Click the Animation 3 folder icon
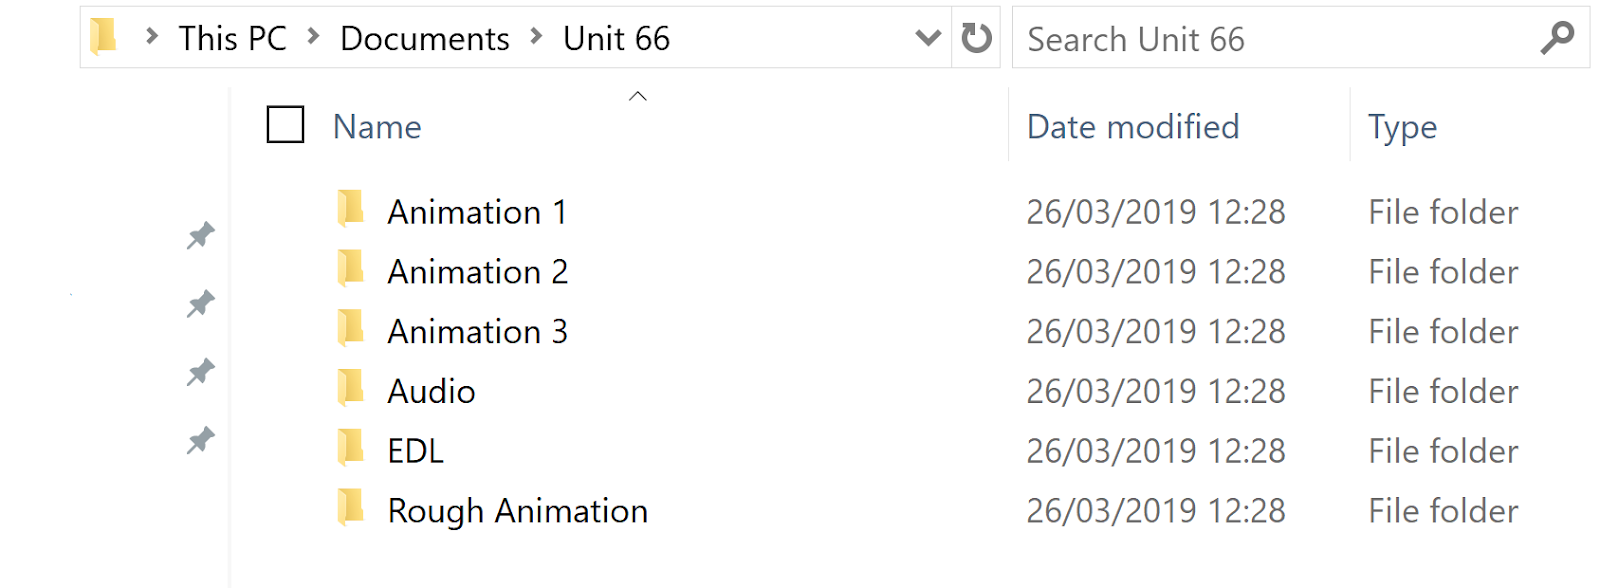Image resolution: width=1600 pixels, height=588 pixels. point(350,329)
